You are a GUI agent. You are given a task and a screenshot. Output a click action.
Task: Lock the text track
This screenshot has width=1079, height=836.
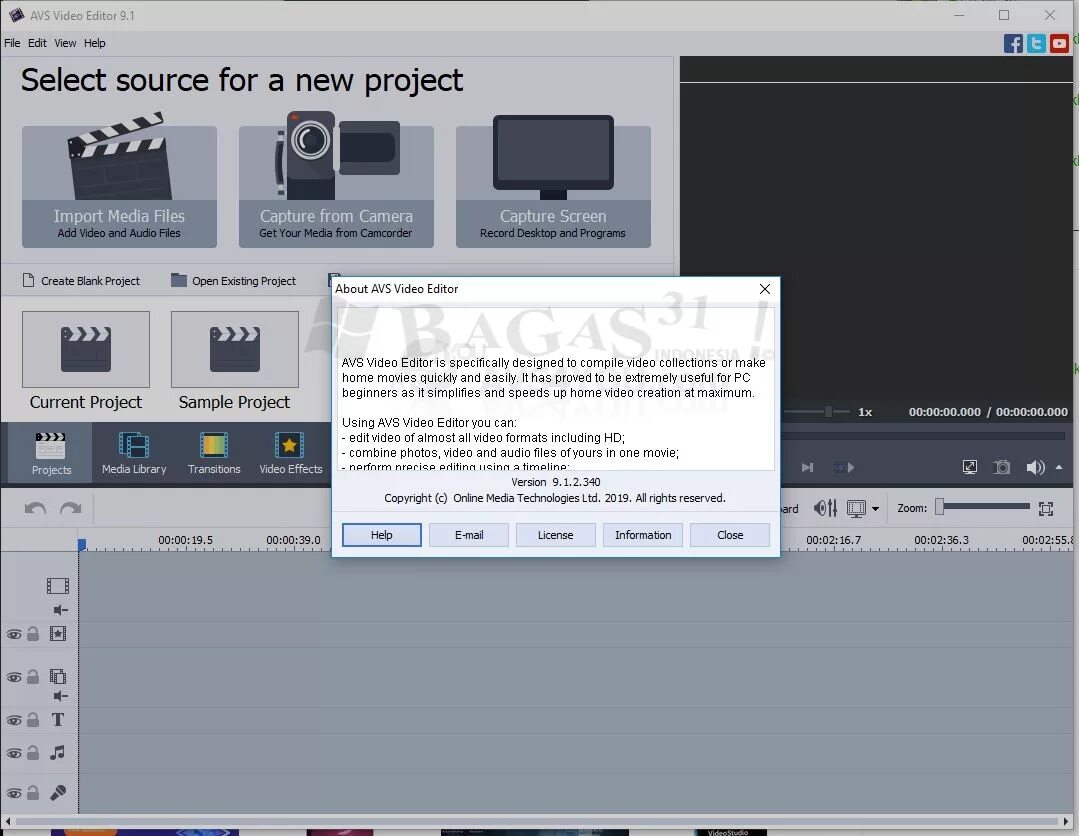33,720
